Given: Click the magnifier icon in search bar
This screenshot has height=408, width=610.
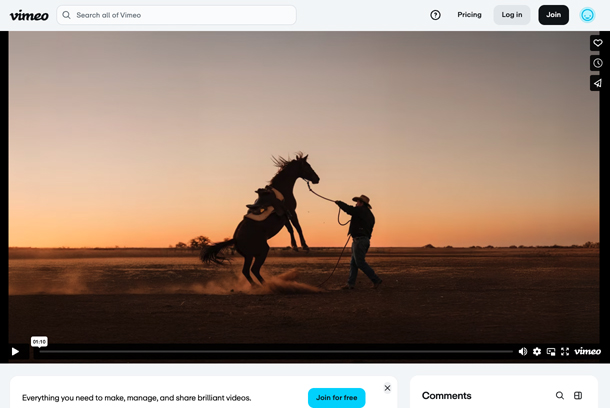Looking at the screenshot, I should point(67,15).
